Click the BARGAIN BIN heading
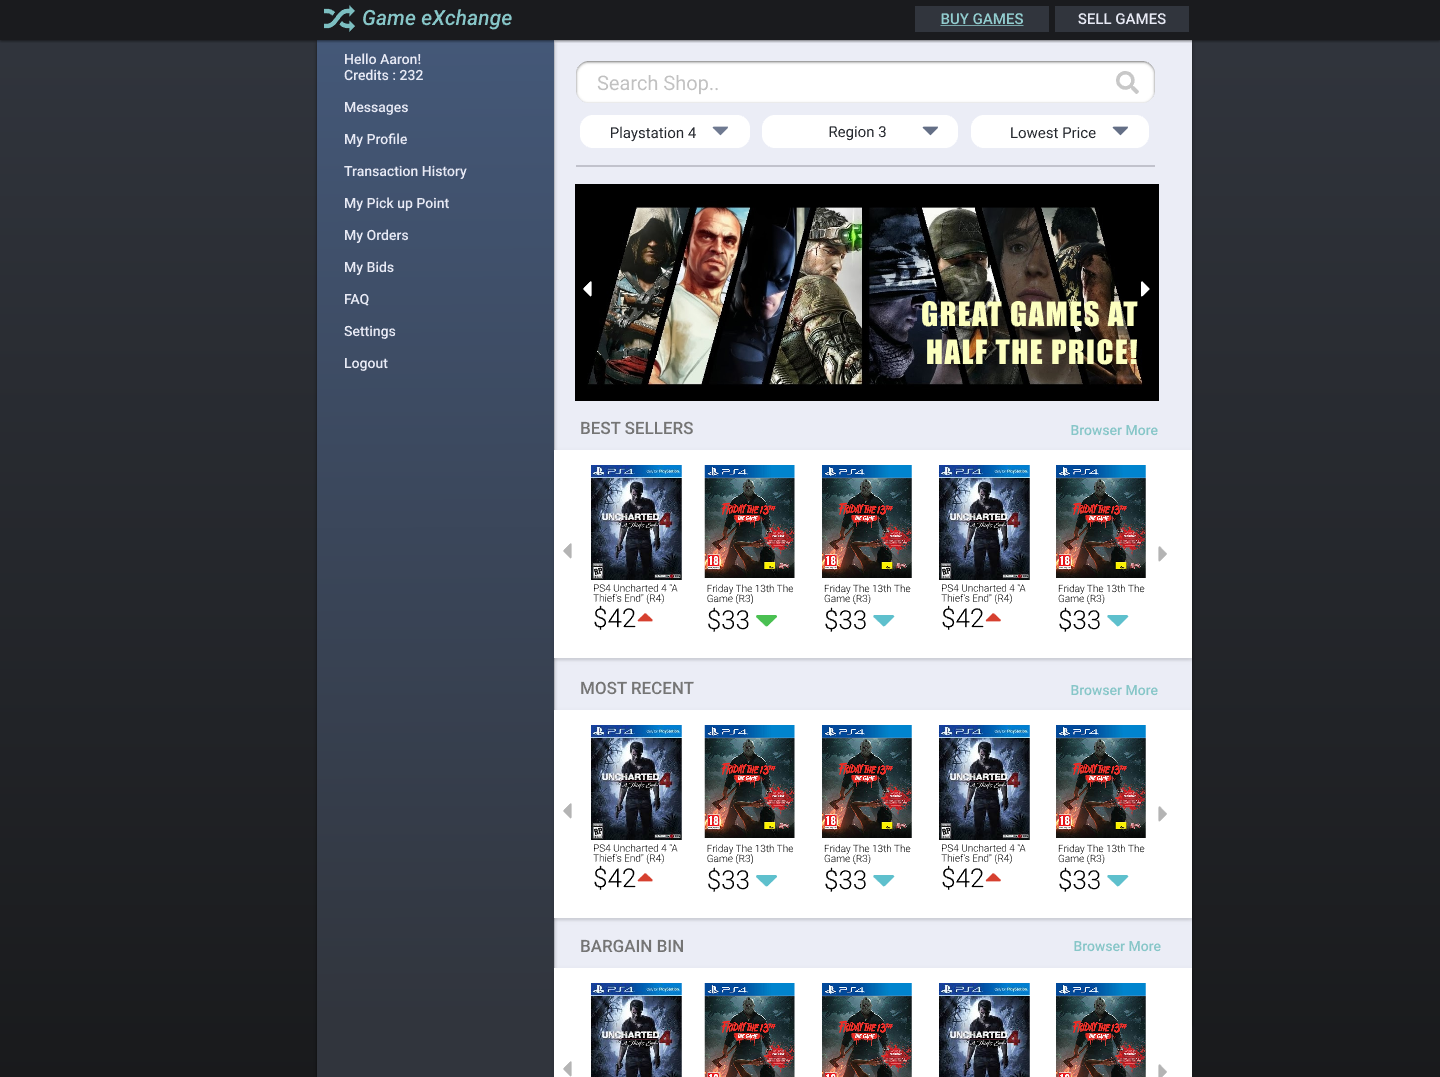 pos(632,946)
